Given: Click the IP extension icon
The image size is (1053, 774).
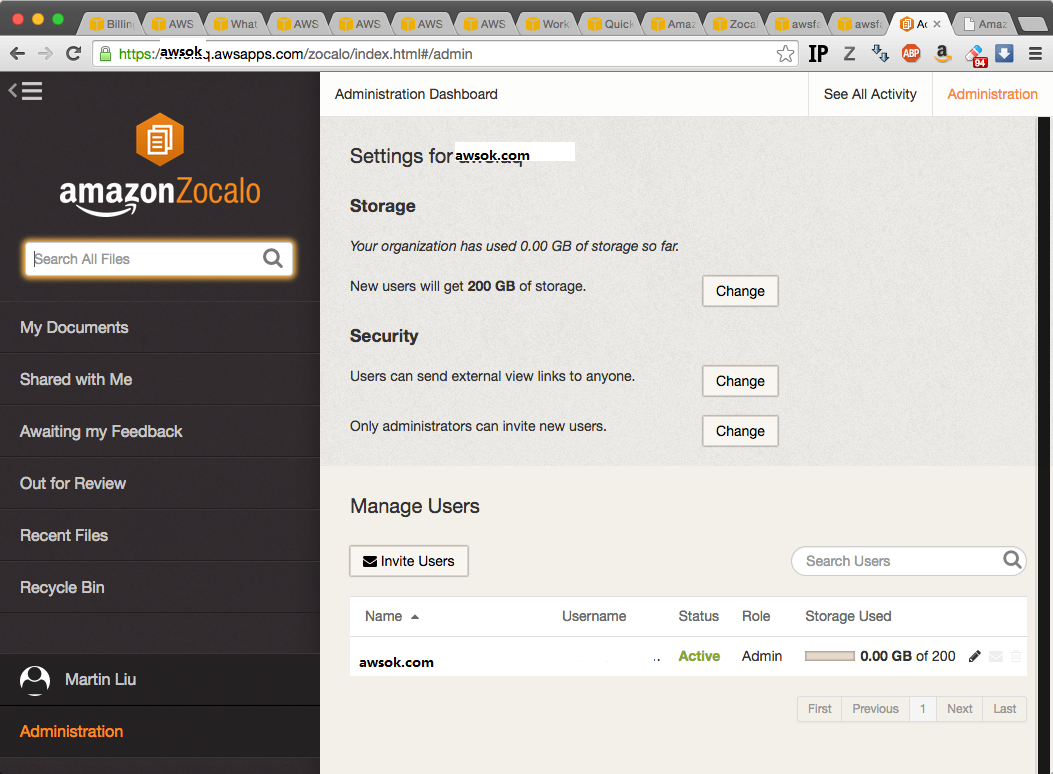Looking at the screenshot, I should point(818,54).
